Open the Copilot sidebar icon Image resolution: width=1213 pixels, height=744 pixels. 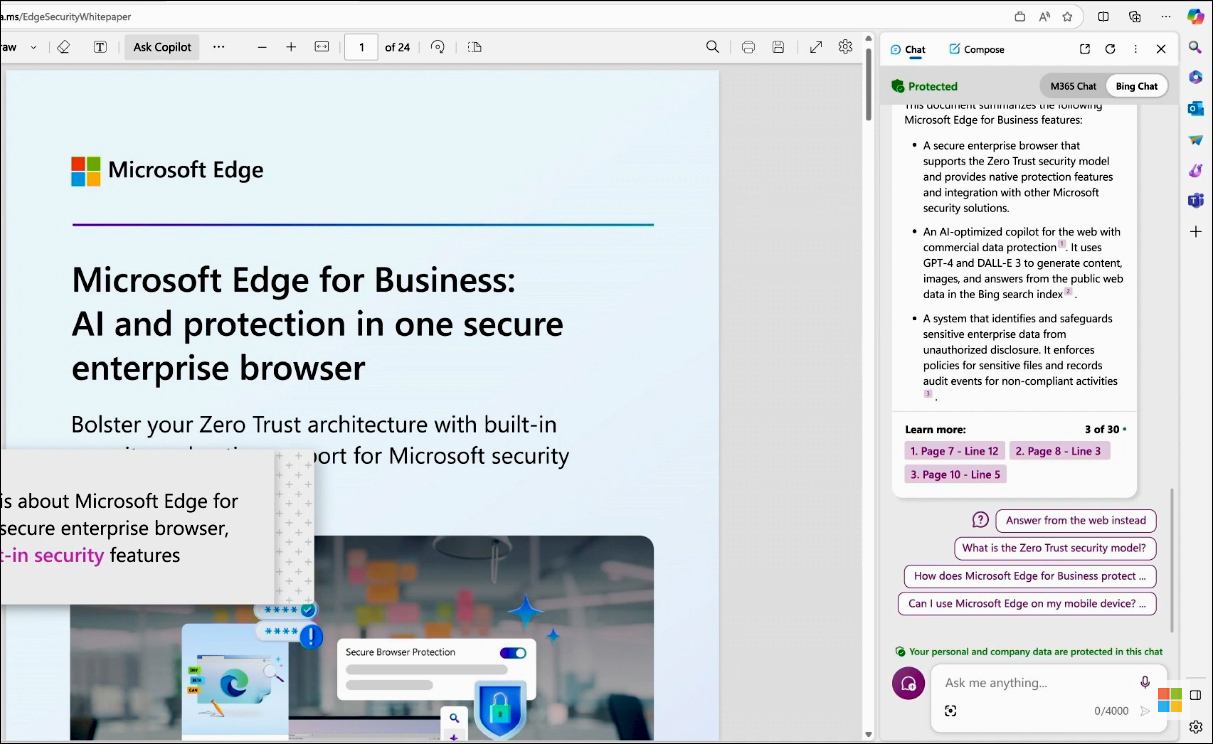point(1195,16)
